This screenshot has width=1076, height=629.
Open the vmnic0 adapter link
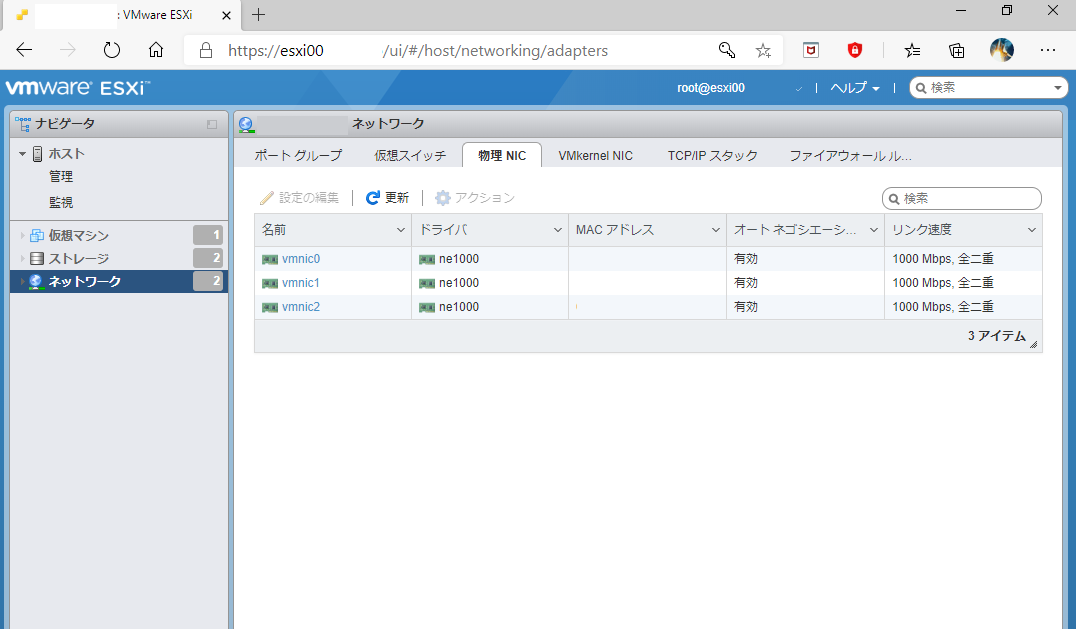coord(301,259)
